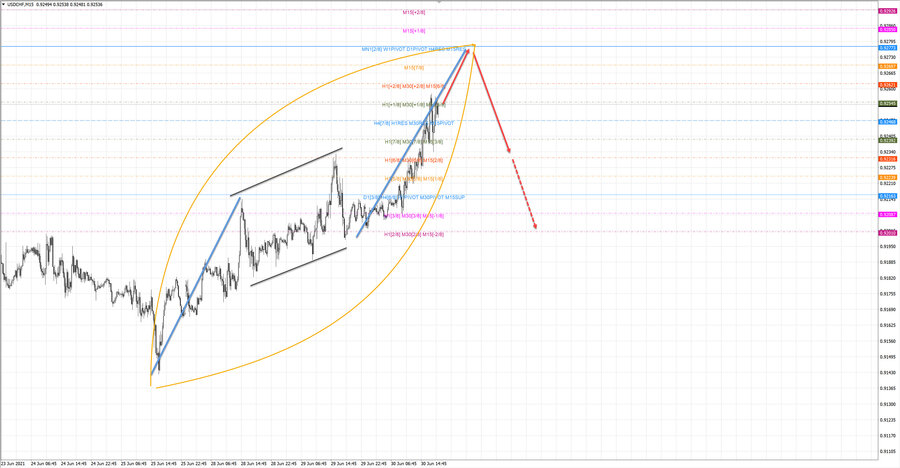Image resolution: width=900 pixels, height=468 pixels.
Task: Click the 0.92926 price tag
Action: 885,11
